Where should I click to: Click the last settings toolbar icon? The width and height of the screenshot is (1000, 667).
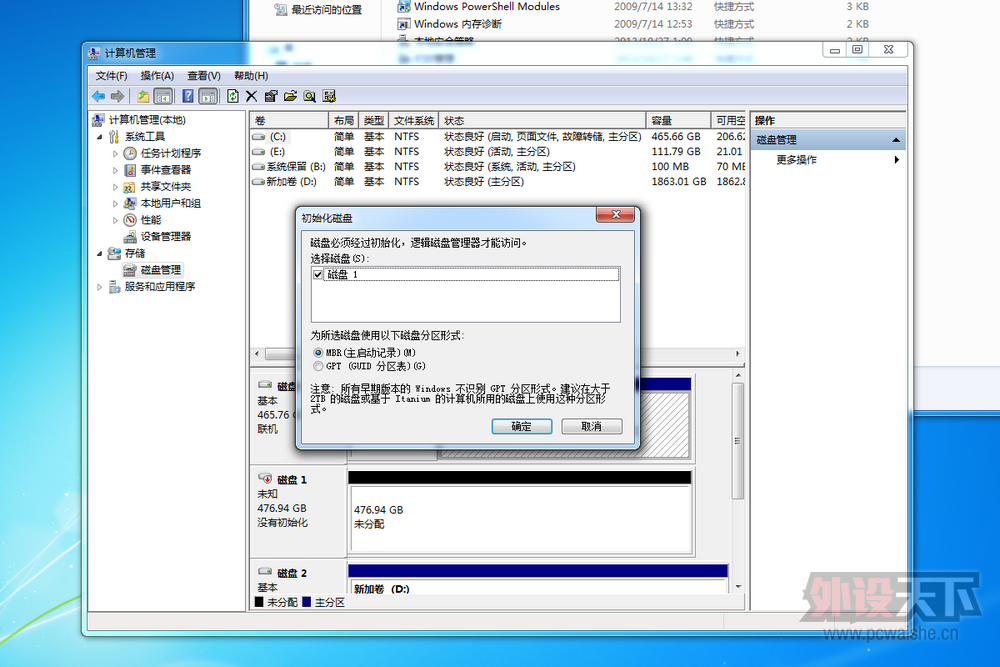[x=329, y=96]
